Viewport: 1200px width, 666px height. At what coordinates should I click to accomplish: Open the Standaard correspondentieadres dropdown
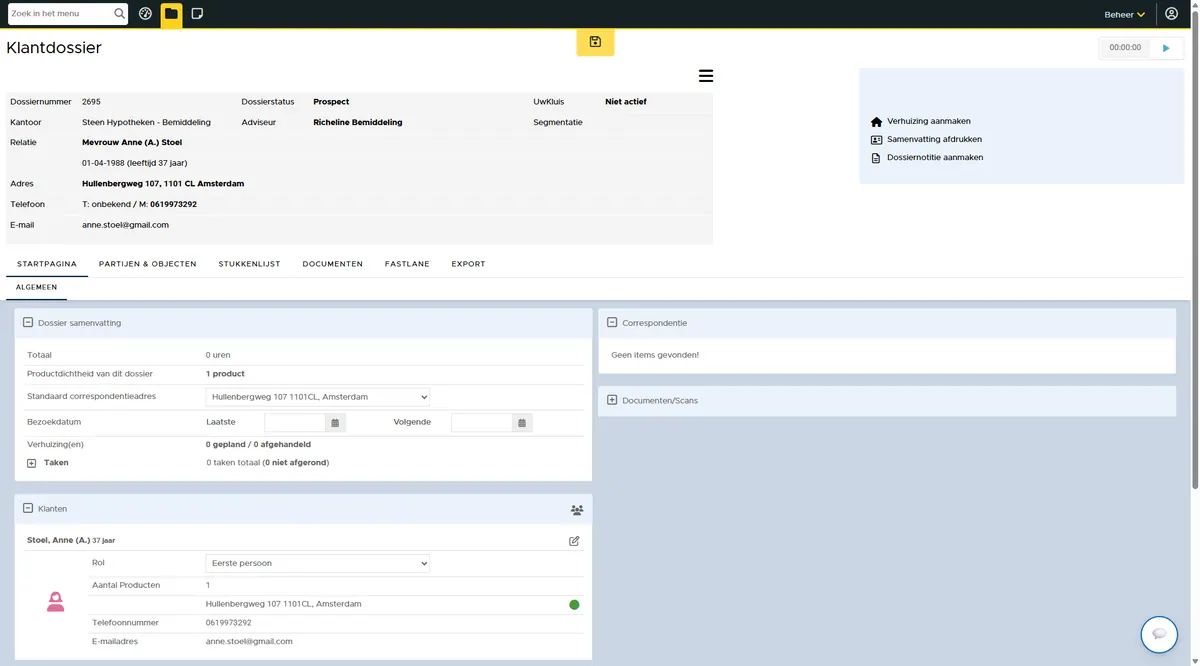[x=318, y=397]
